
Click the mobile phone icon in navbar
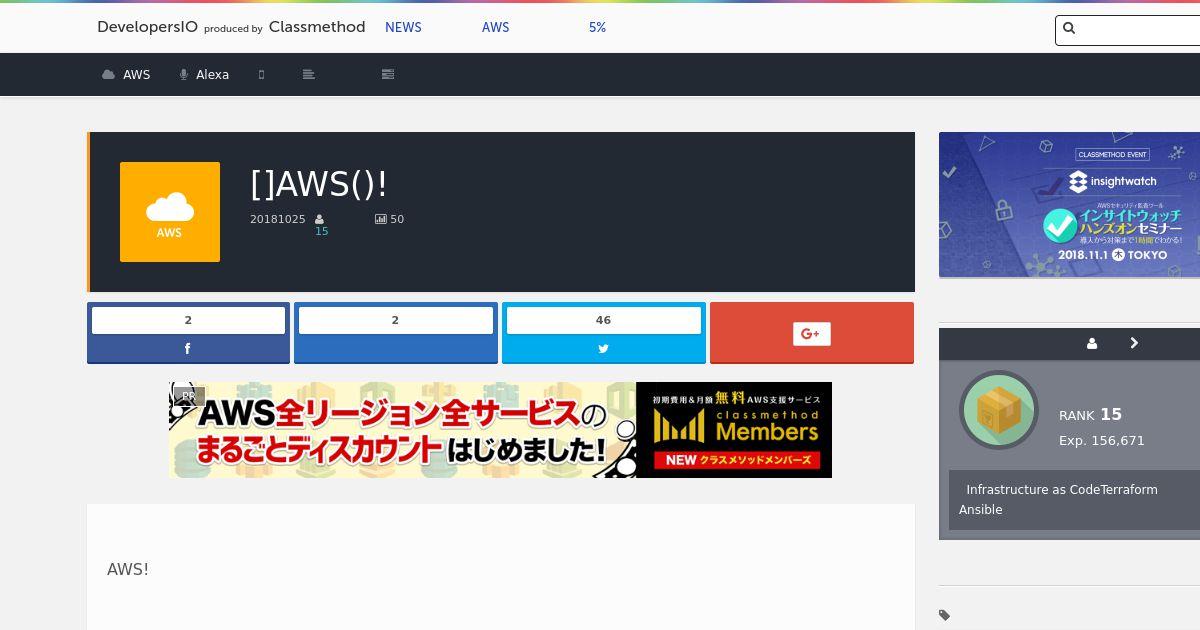pyautogui.click(x=262, y=74)
